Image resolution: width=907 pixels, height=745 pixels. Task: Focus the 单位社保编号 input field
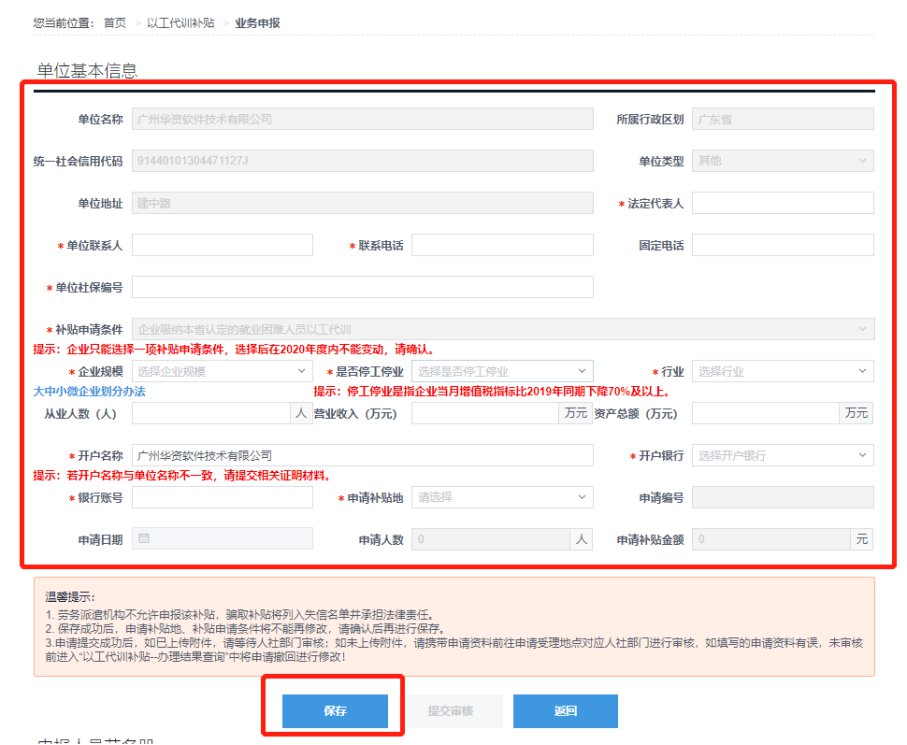pos(362,287)
